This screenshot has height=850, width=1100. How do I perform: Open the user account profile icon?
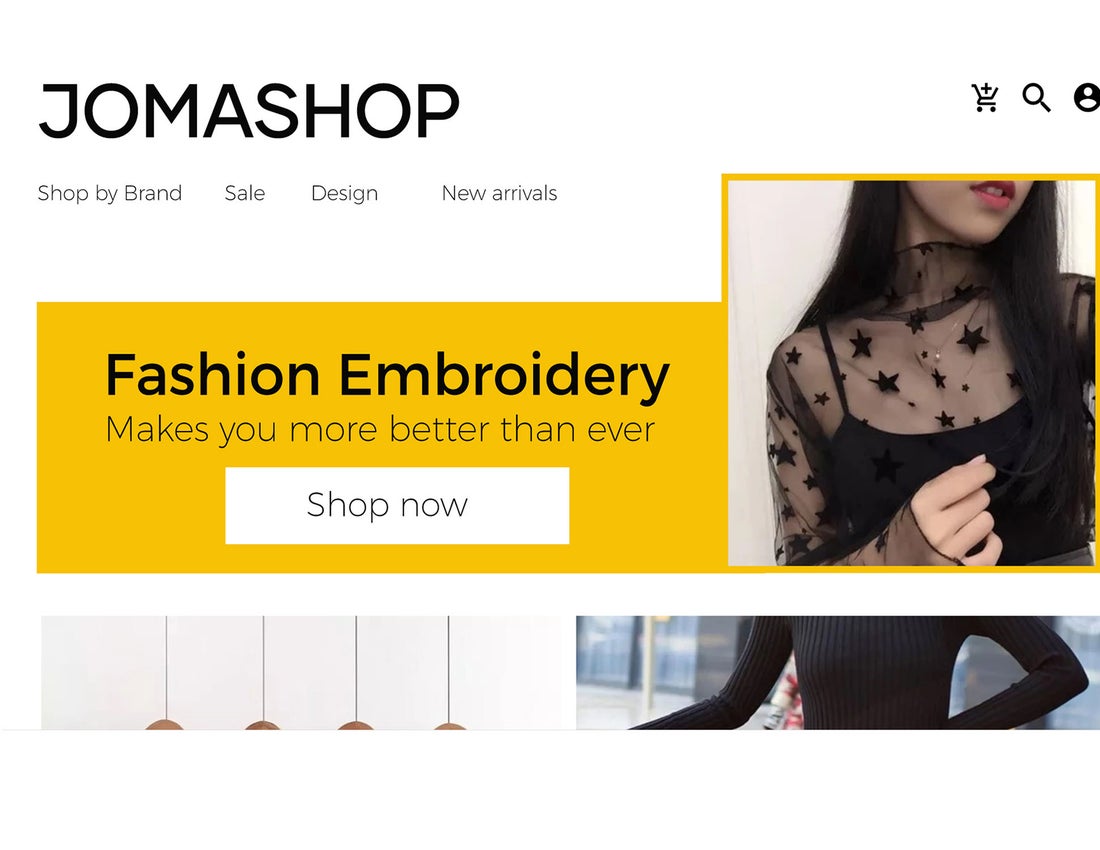[x=1087, y=97]
